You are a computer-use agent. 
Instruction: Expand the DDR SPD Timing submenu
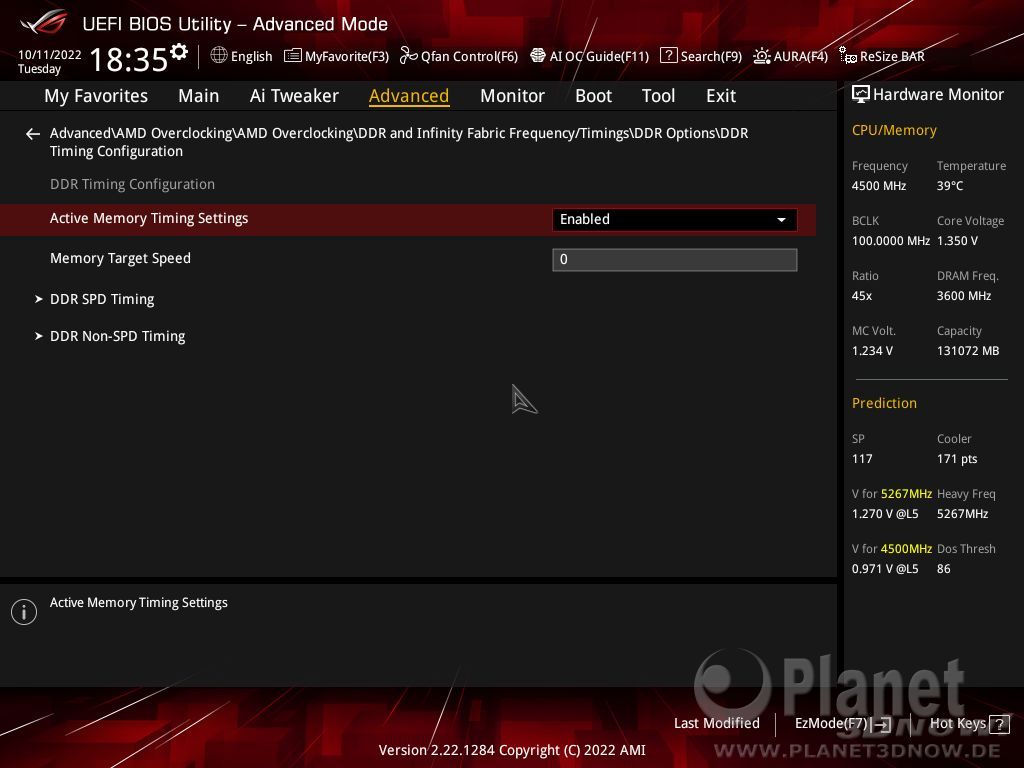(x=102, y=299)
